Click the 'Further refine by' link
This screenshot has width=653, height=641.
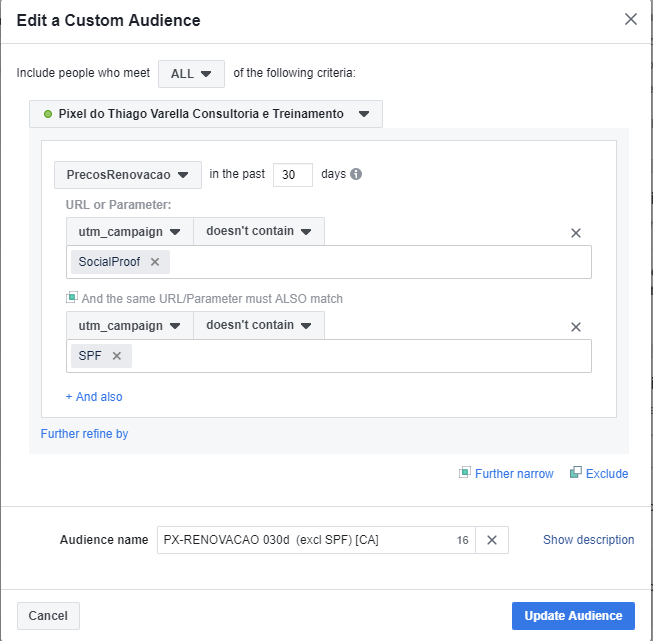tap(84, 434)
